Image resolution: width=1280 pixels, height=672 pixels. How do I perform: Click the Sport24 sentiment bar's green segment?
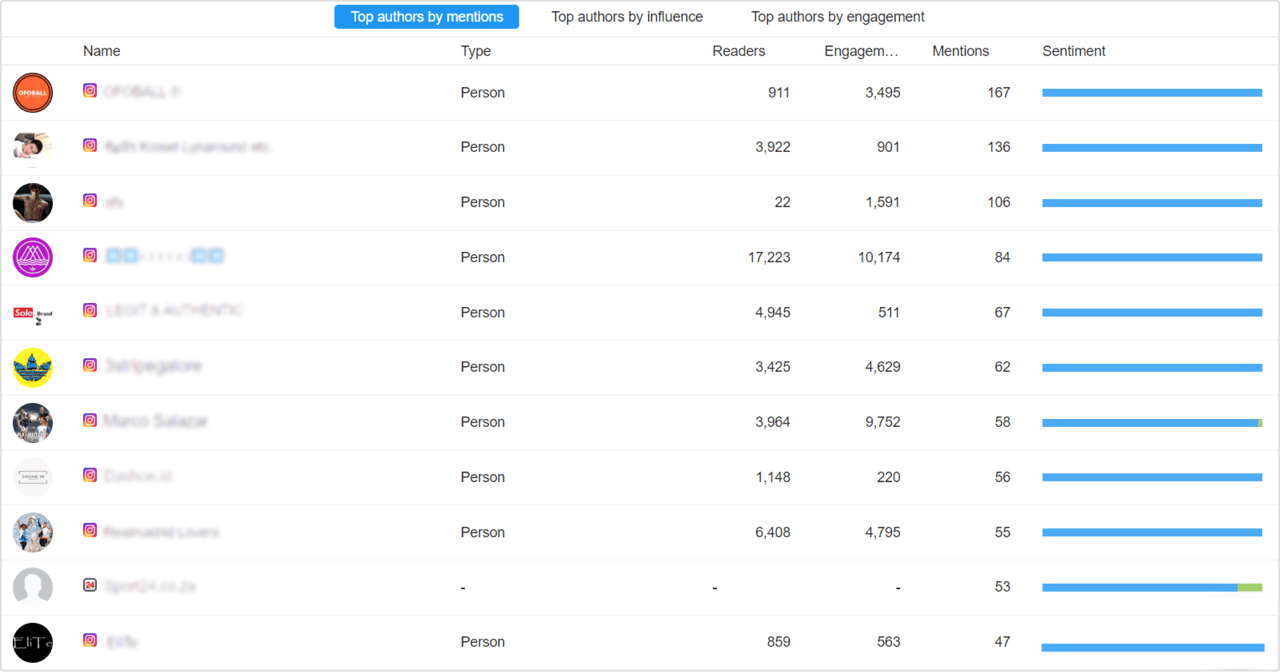[1249, 587]
